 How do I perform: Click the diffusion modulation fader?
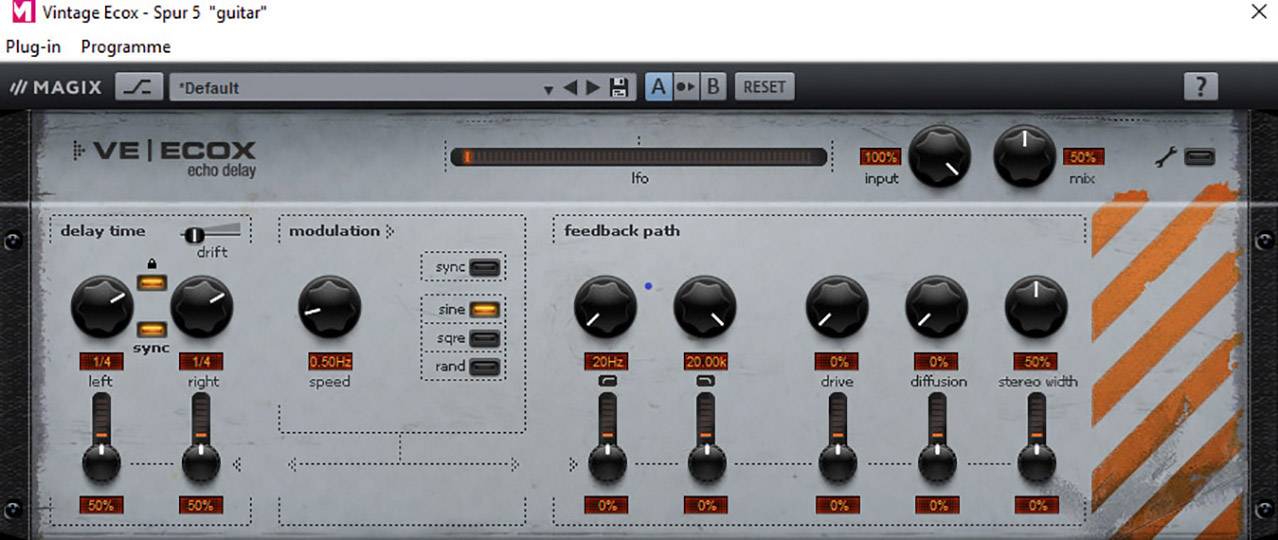coord(937,462)
